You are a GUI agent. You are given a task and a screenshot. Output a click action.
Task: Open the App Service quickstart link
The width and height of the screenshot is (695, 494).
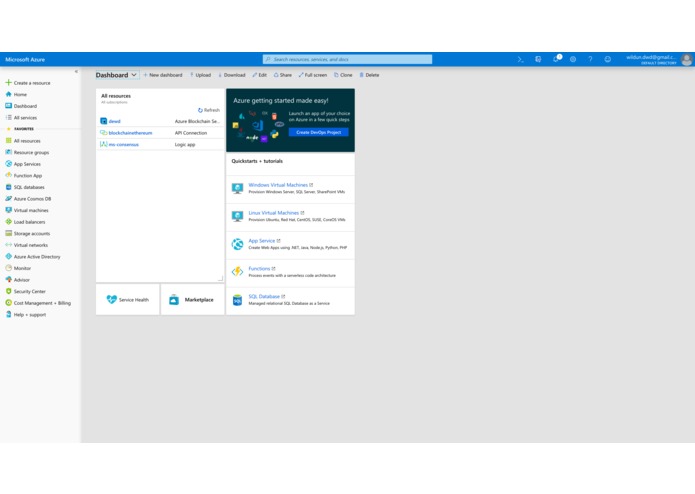[x=262, y=241]
